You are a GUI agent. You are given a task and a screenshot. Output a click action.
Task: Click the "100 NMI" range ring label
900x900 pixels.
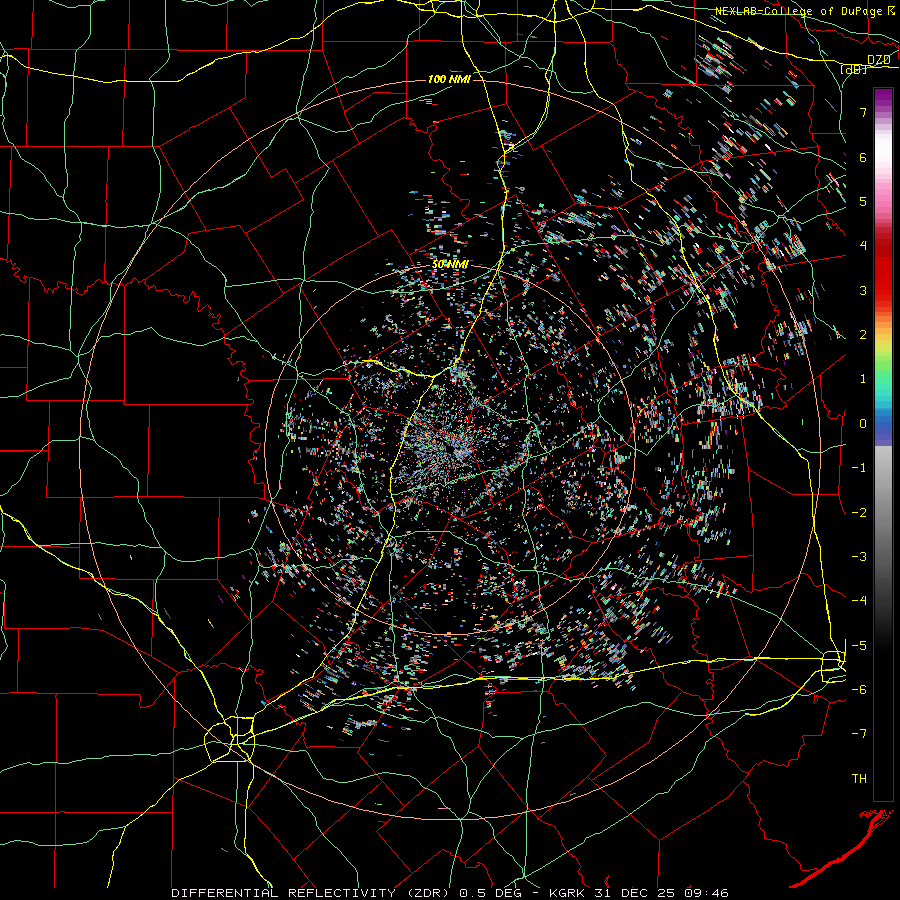(x=449, y=79)
